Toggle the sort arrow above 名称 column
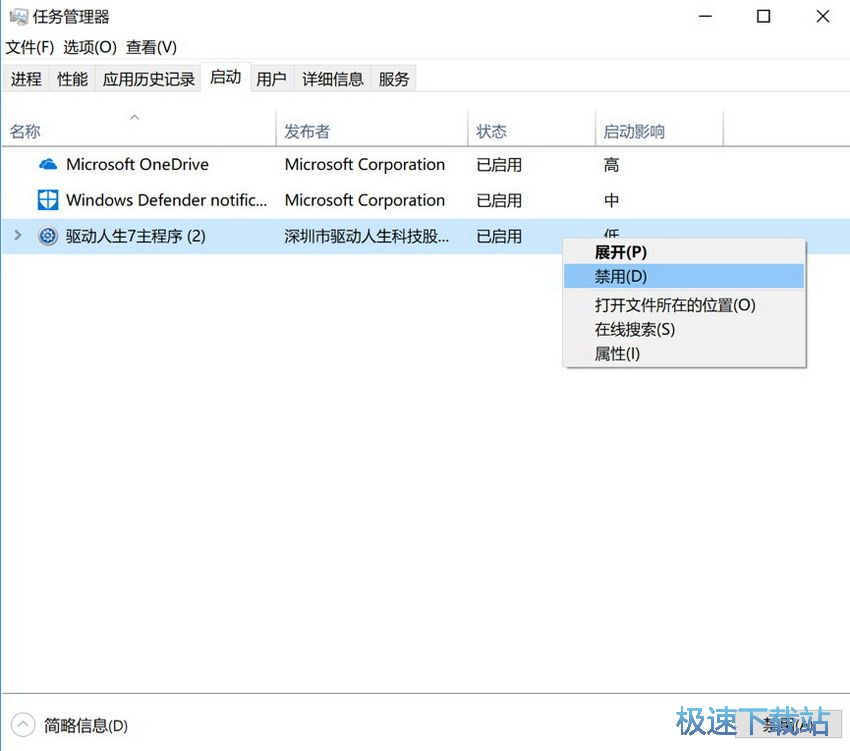Image resolution: width=850 pixels, height=751 pixels. tap(134, 117)
